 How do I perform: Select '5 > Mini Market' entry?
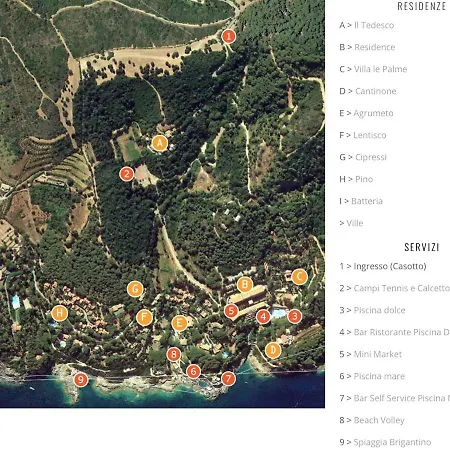click(x=371, y=354)
